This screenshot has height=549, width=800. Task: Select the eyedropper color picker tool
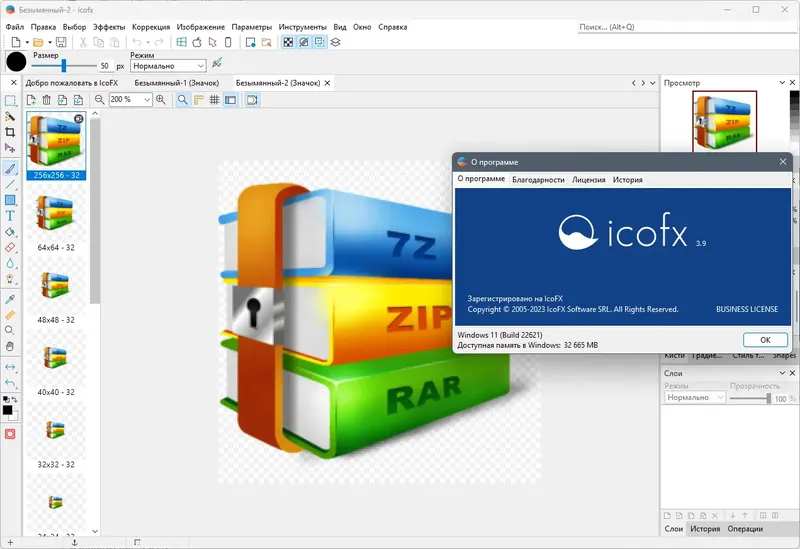10,299
